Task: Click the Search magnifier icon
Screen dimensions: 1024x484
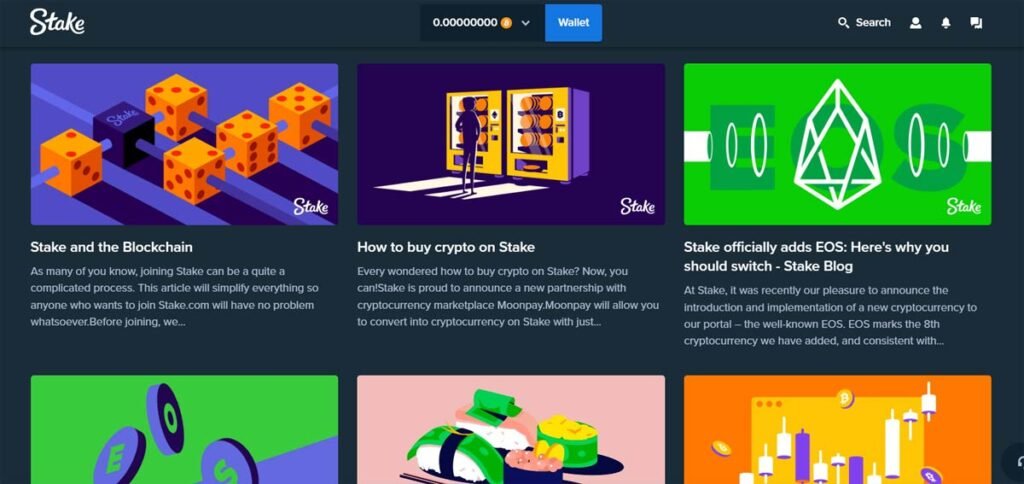Action: [843, 23]
